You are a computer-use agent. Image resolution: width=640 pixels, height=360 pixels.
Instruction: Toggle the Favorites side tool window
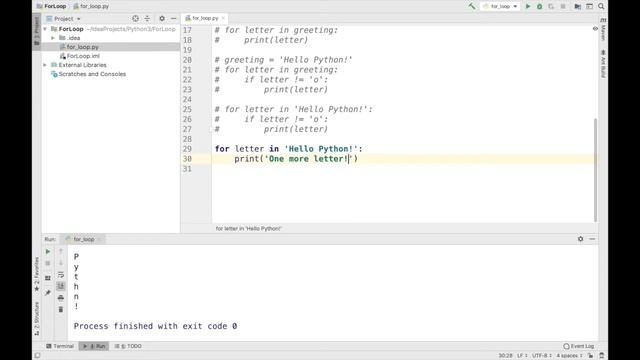click(x=37, y=274)
